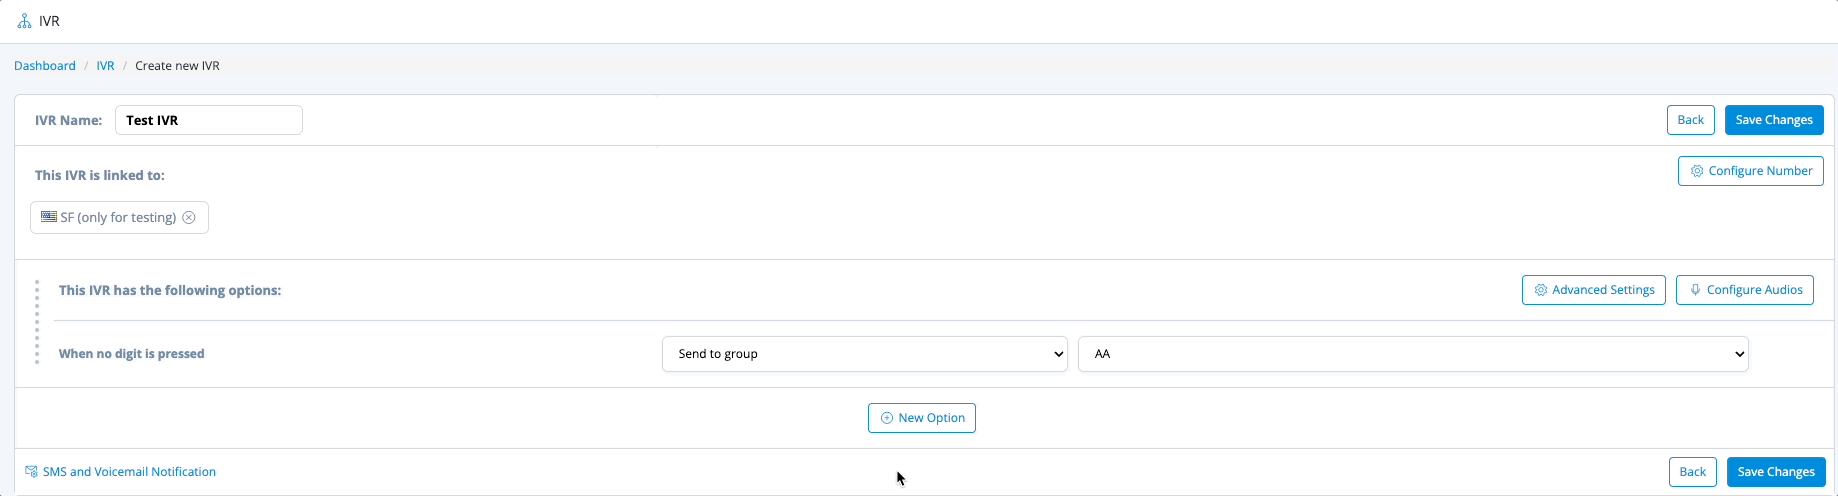
Task: Expand the AA group selection dropdown
Action: pos(1412,354)
